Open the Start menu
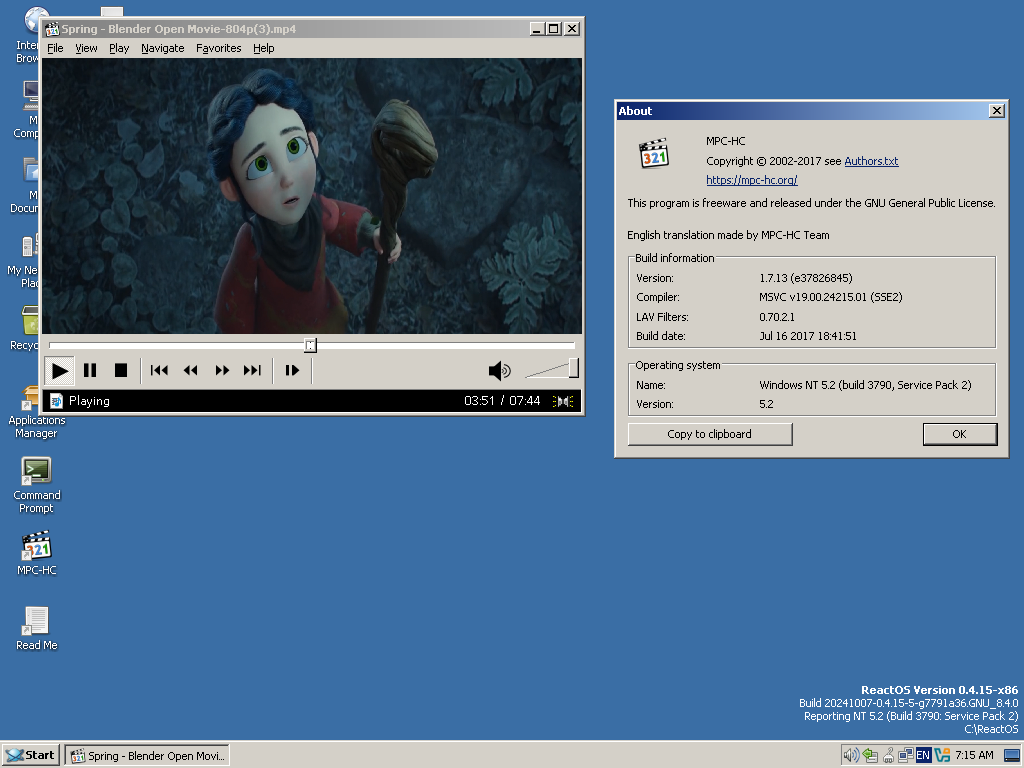This screenshot has height=768, width=1024. click(30, 755)
